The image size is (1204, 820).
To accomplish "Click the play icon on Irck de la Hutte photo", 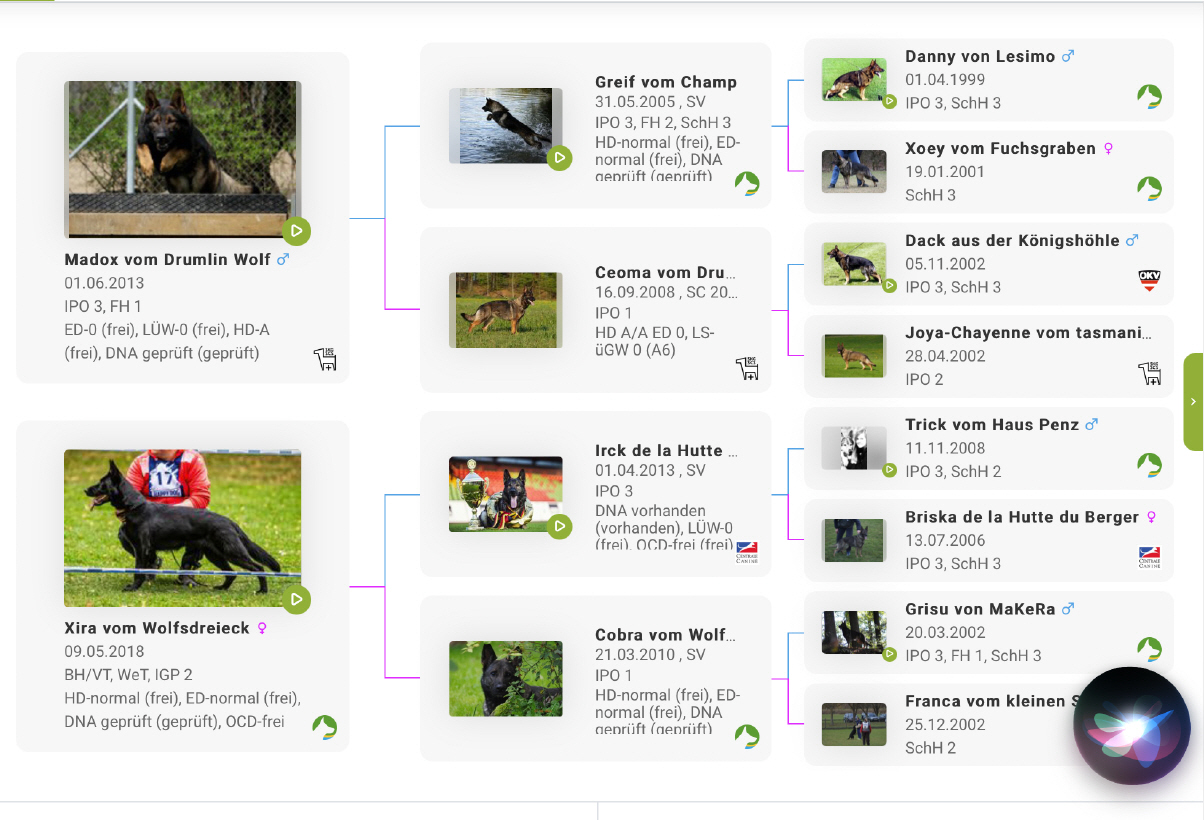I will [560, 526].
